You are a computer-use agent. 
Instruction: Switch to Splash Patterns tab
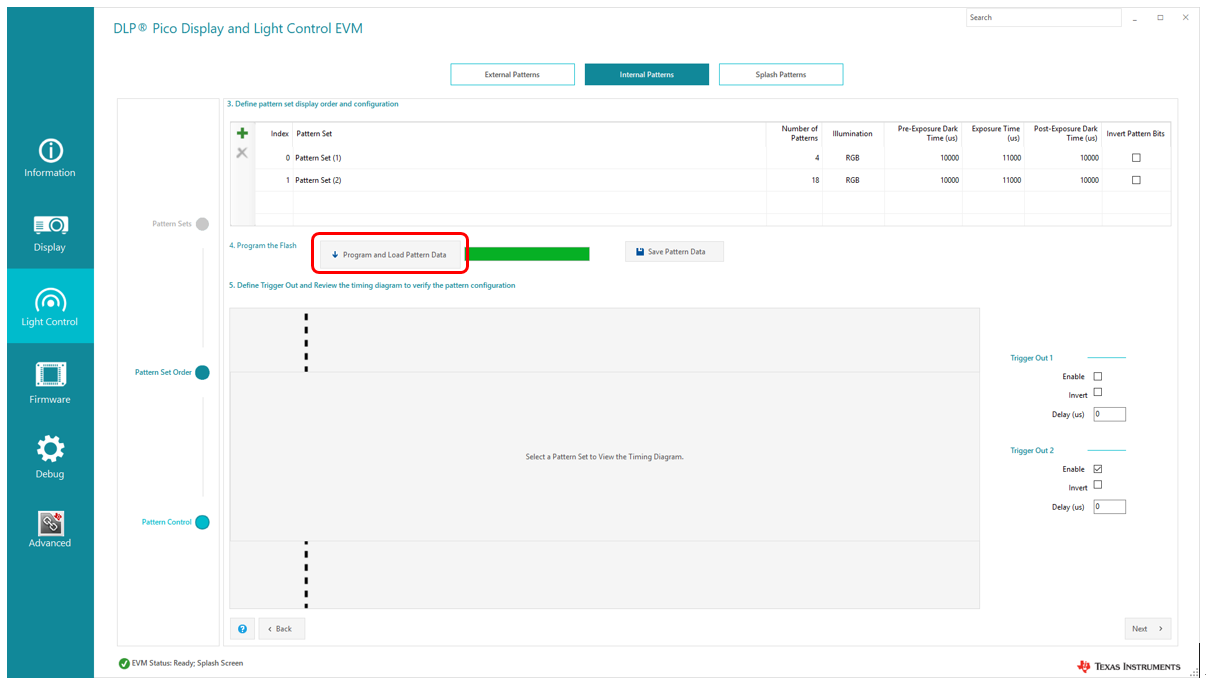[x=781, y=75]
